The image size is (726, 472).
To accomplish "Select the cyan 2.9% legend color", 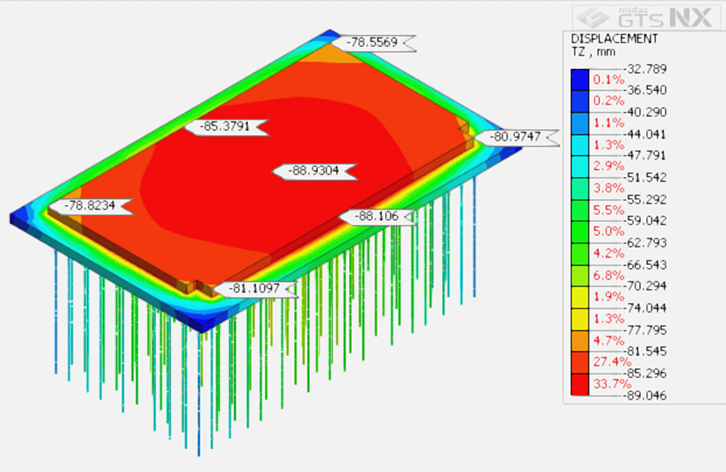I will [x=580, y=167].
